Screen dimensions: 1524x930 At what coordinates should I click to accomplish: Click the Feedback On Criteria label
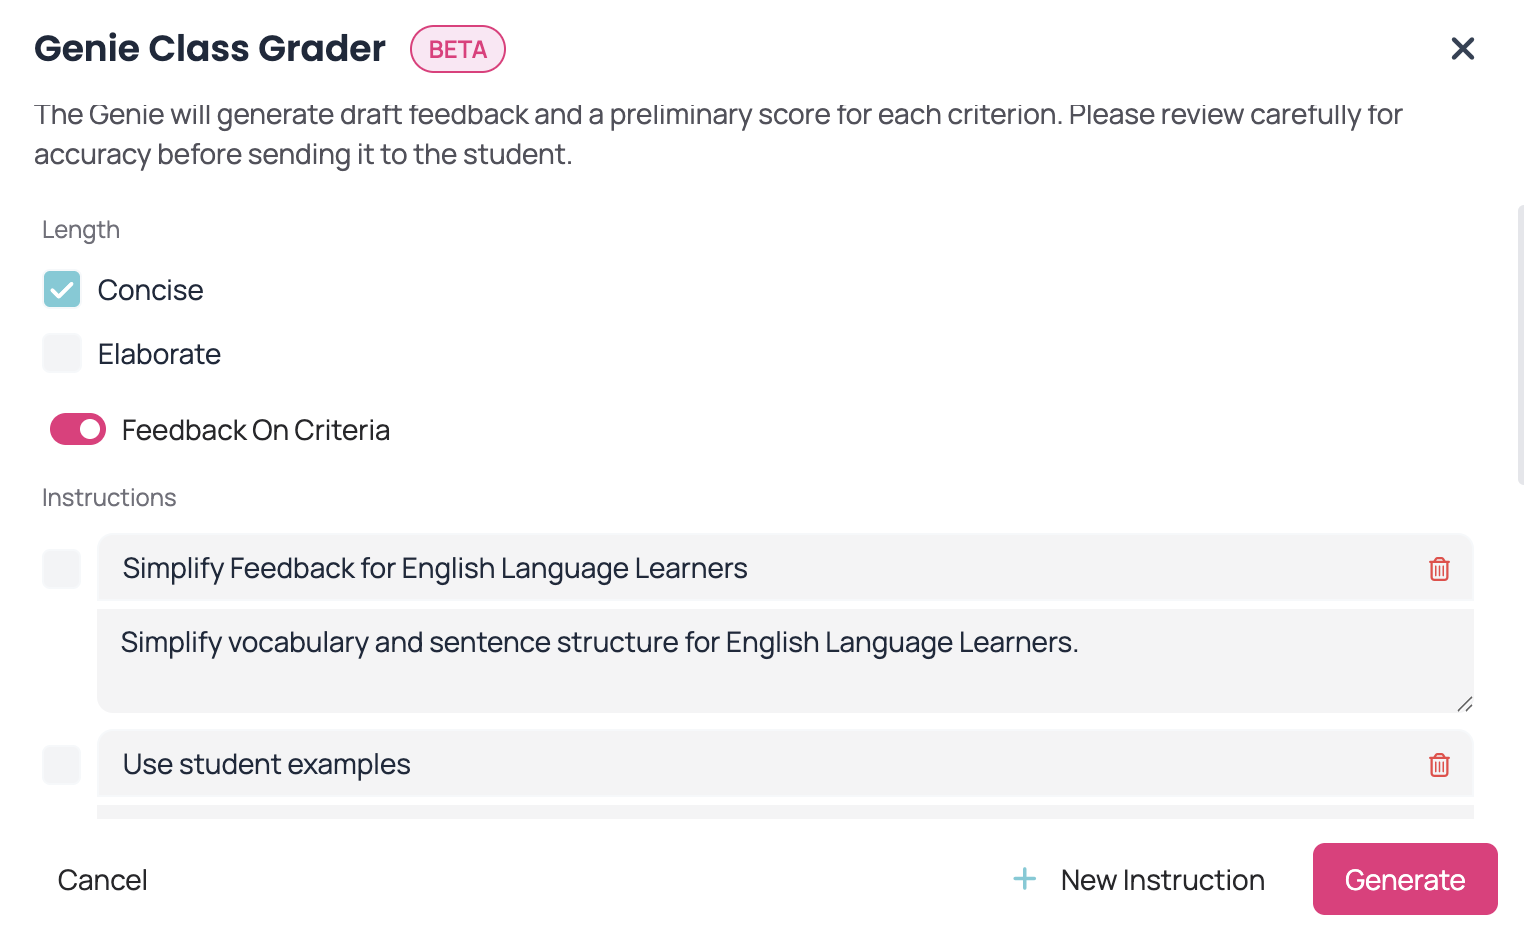click(256, 430)
